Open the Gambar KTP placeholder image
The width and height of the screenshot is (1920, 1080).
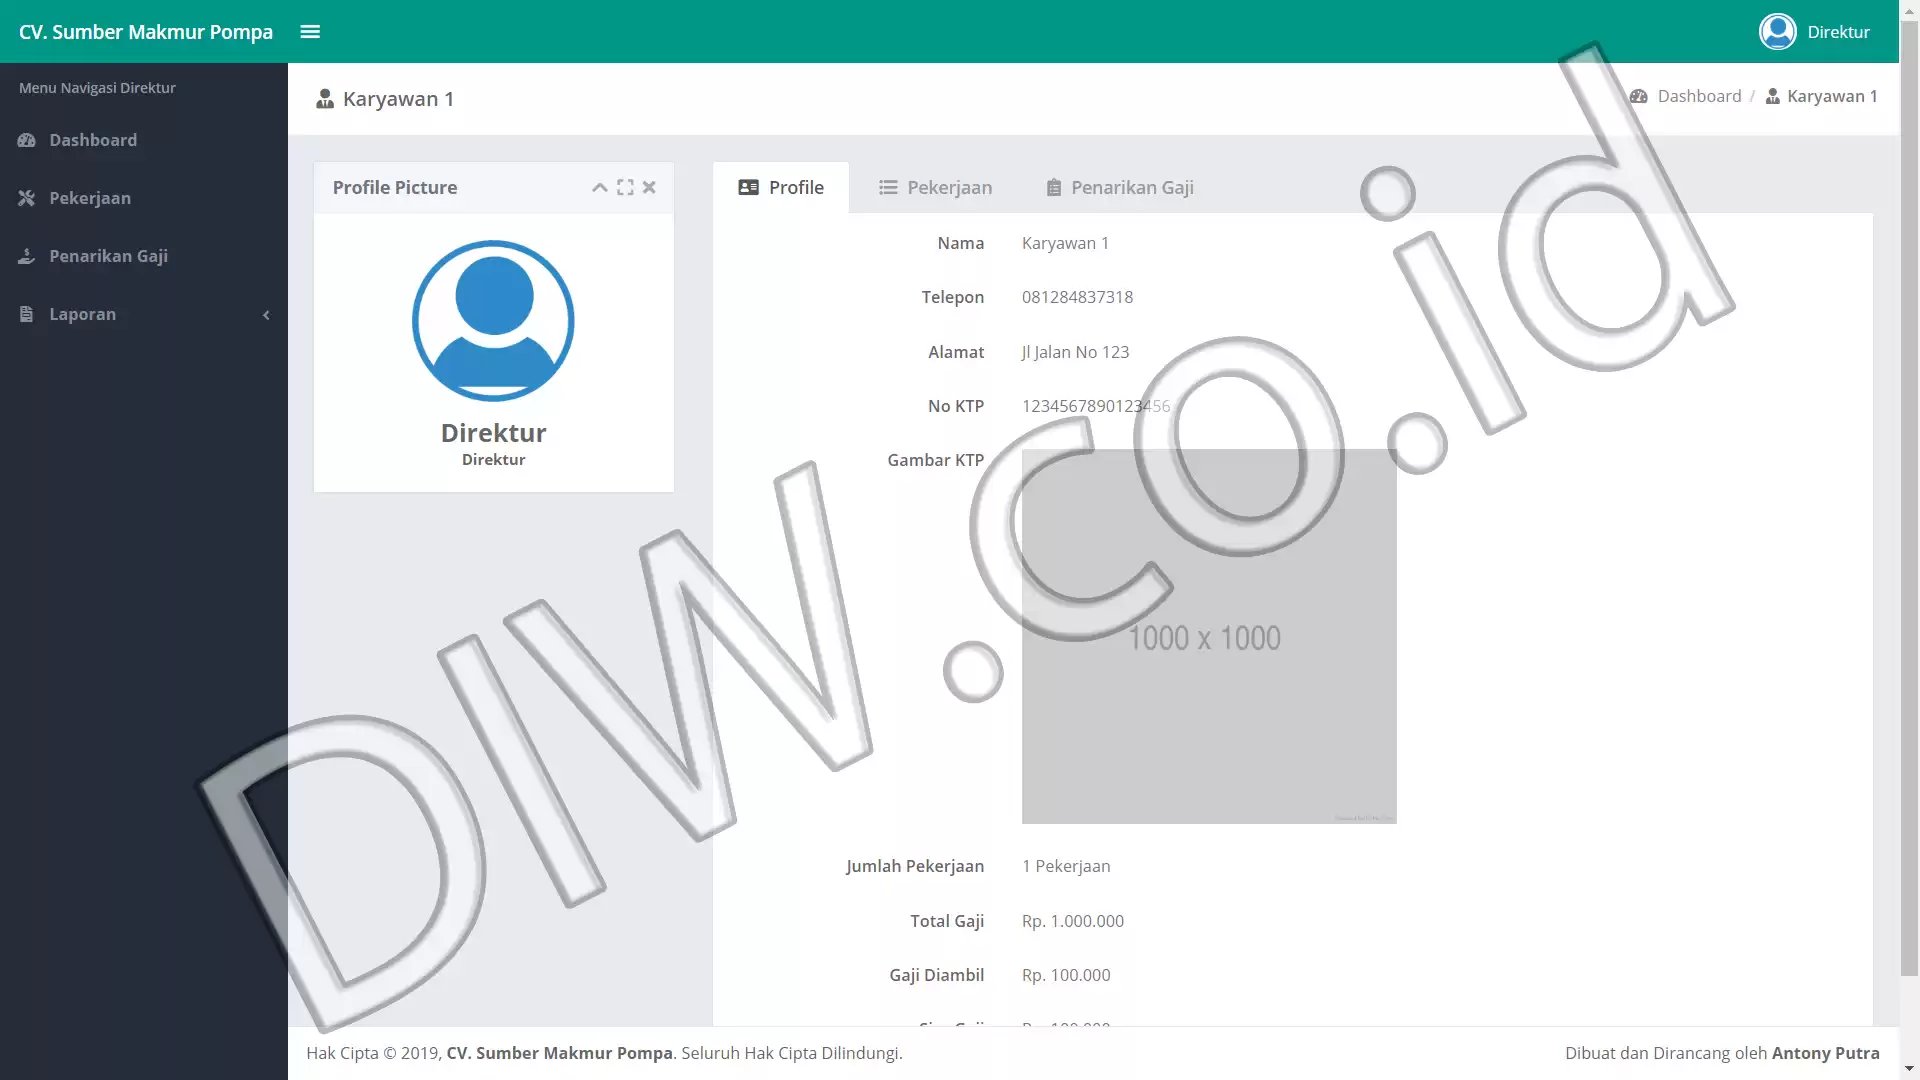click(x=1209, y=636)
